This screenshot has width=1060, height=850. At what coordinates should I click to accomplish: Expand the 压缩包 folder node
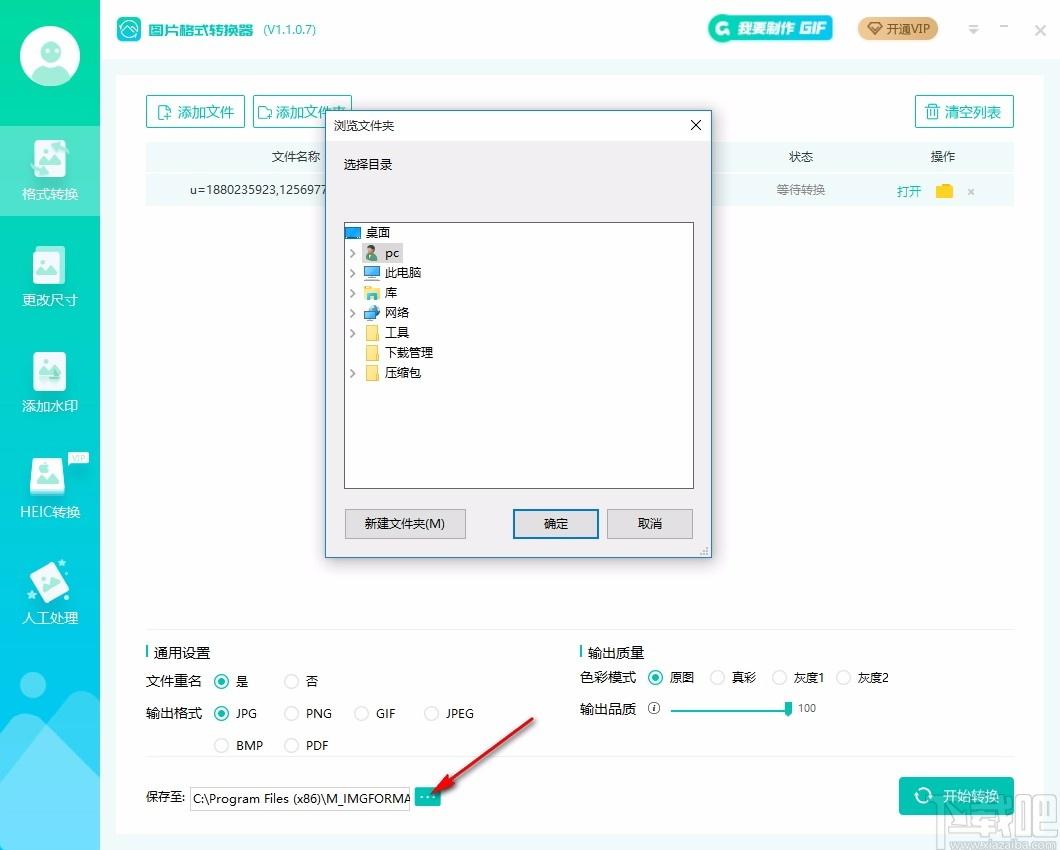(352, 373)
